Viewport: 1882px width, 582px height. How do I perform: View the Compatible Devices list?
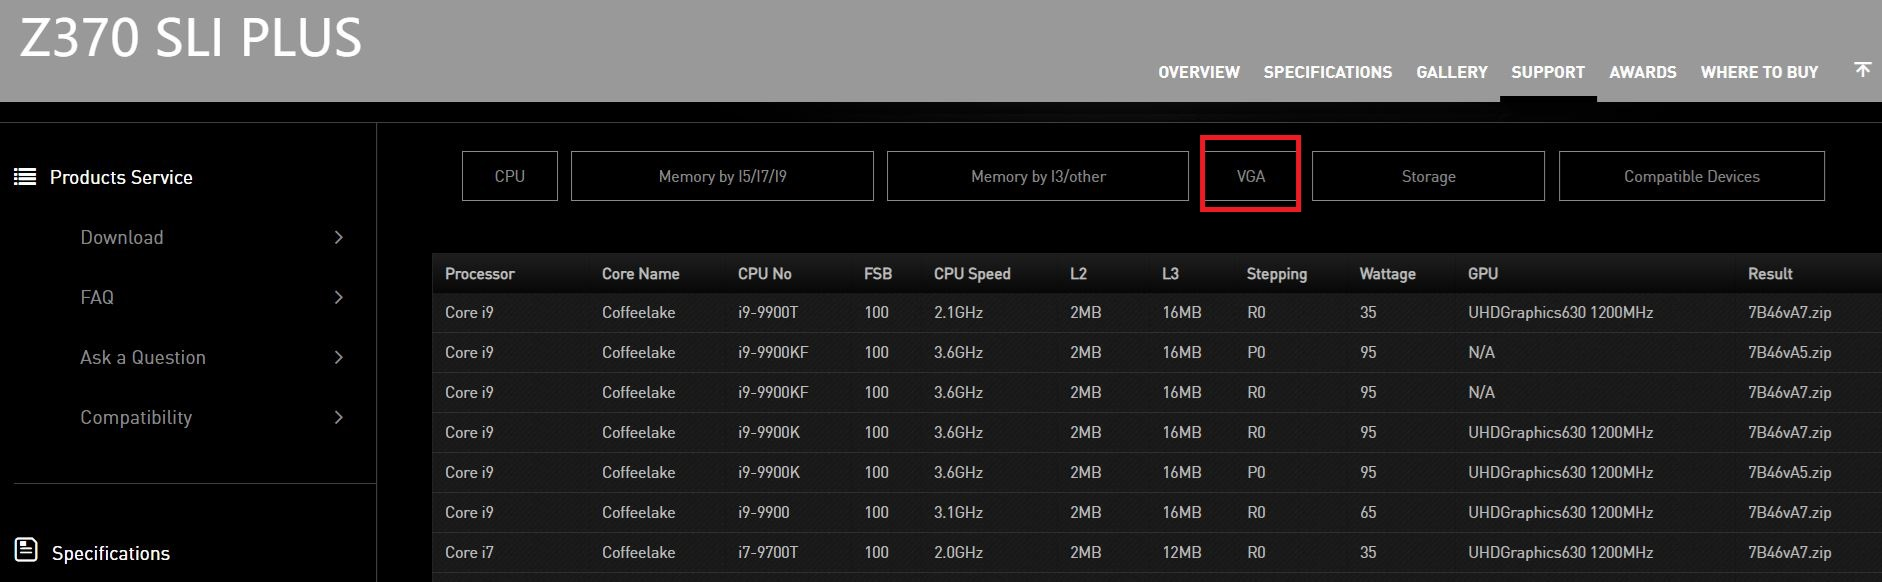[1691, 176]
